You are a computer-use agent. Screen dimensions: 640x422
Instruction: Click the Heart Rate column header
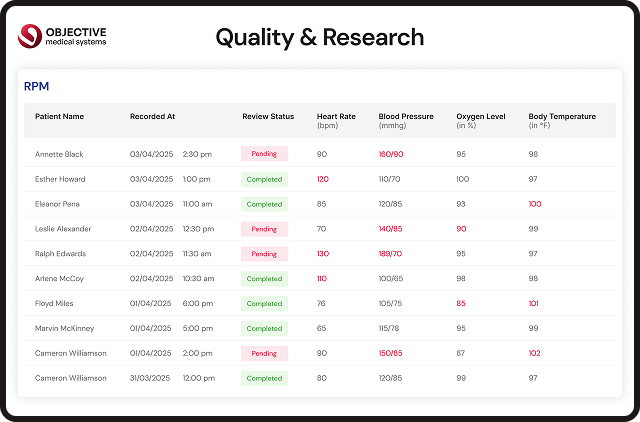tap(336, 117)
